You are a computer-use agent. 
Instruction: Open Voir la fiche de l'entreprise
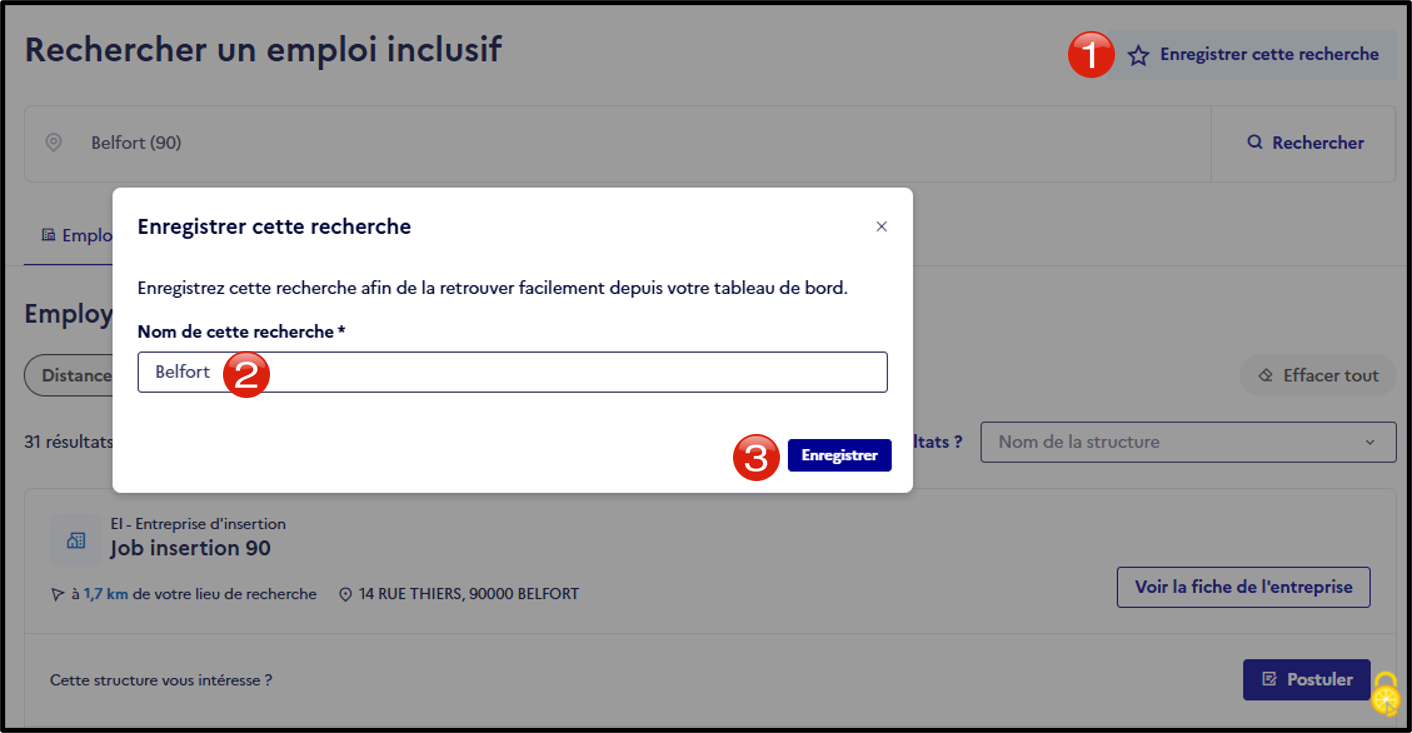1243,587
